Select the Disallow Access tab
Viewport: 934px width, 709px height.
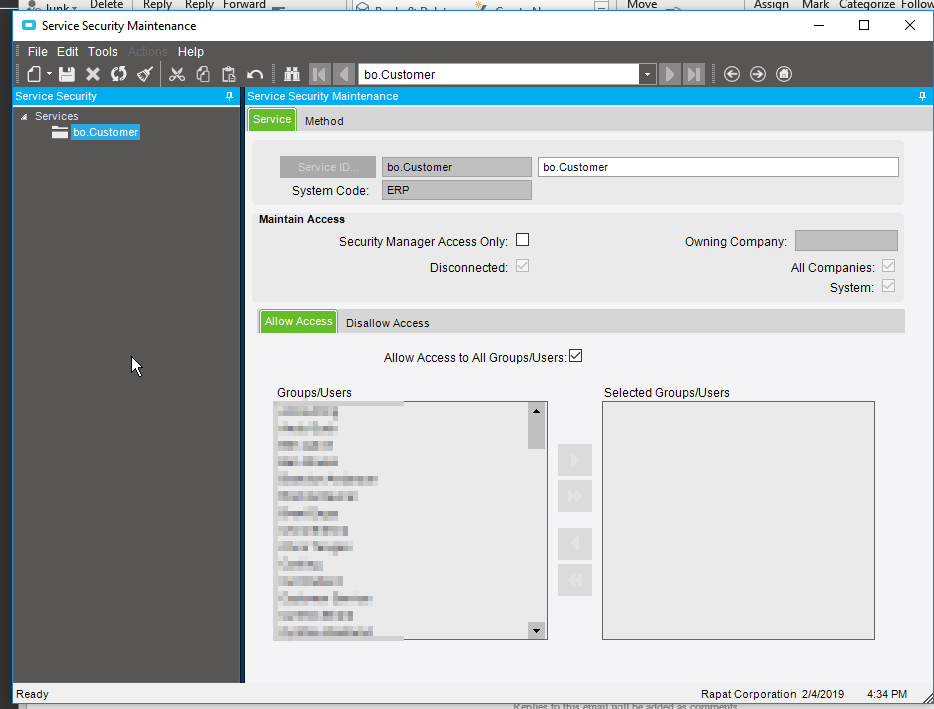click(x=387, y=323)
